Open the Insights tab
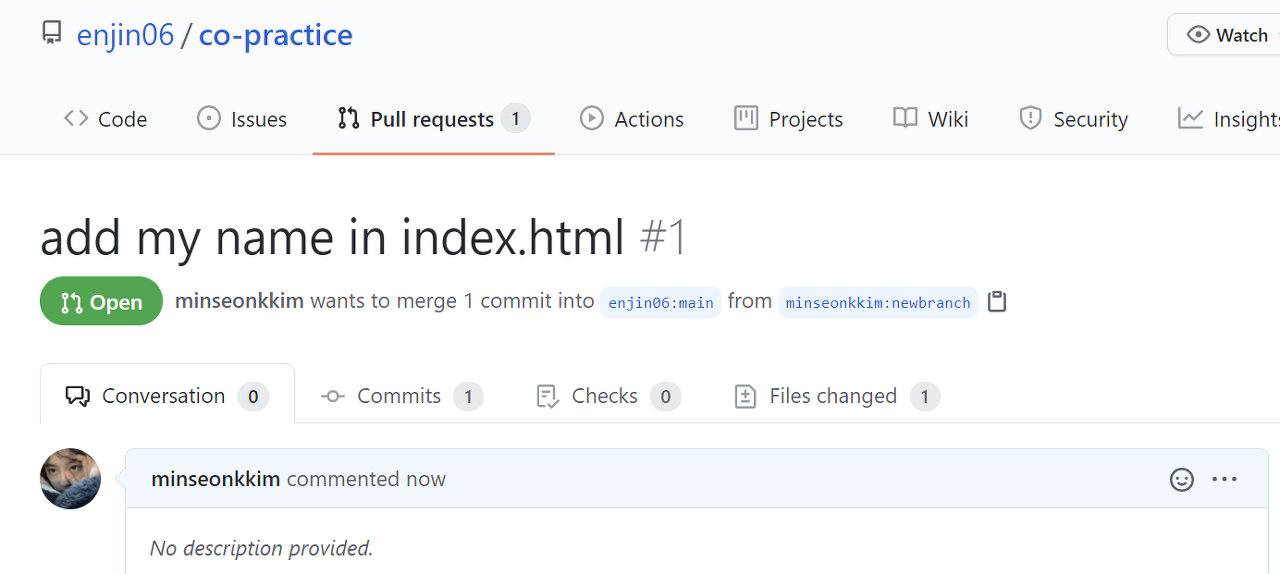 coord(1229,119)
